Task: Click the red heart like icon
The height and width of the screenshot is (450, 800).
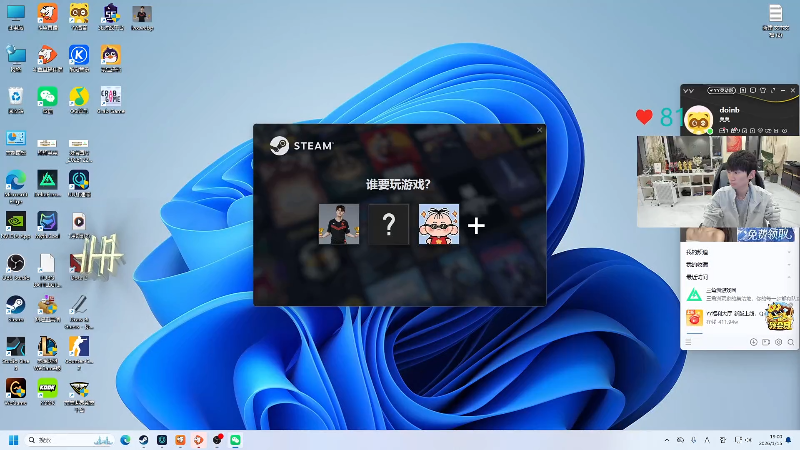Action: 644,117
